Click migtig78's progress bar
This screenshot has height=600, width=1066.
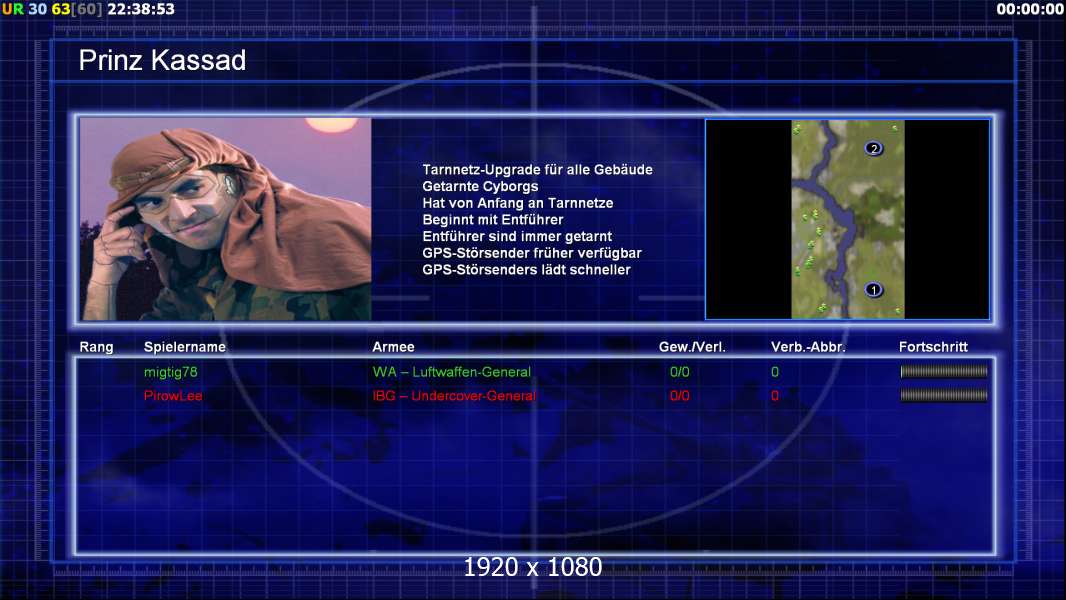coord(944,371)
